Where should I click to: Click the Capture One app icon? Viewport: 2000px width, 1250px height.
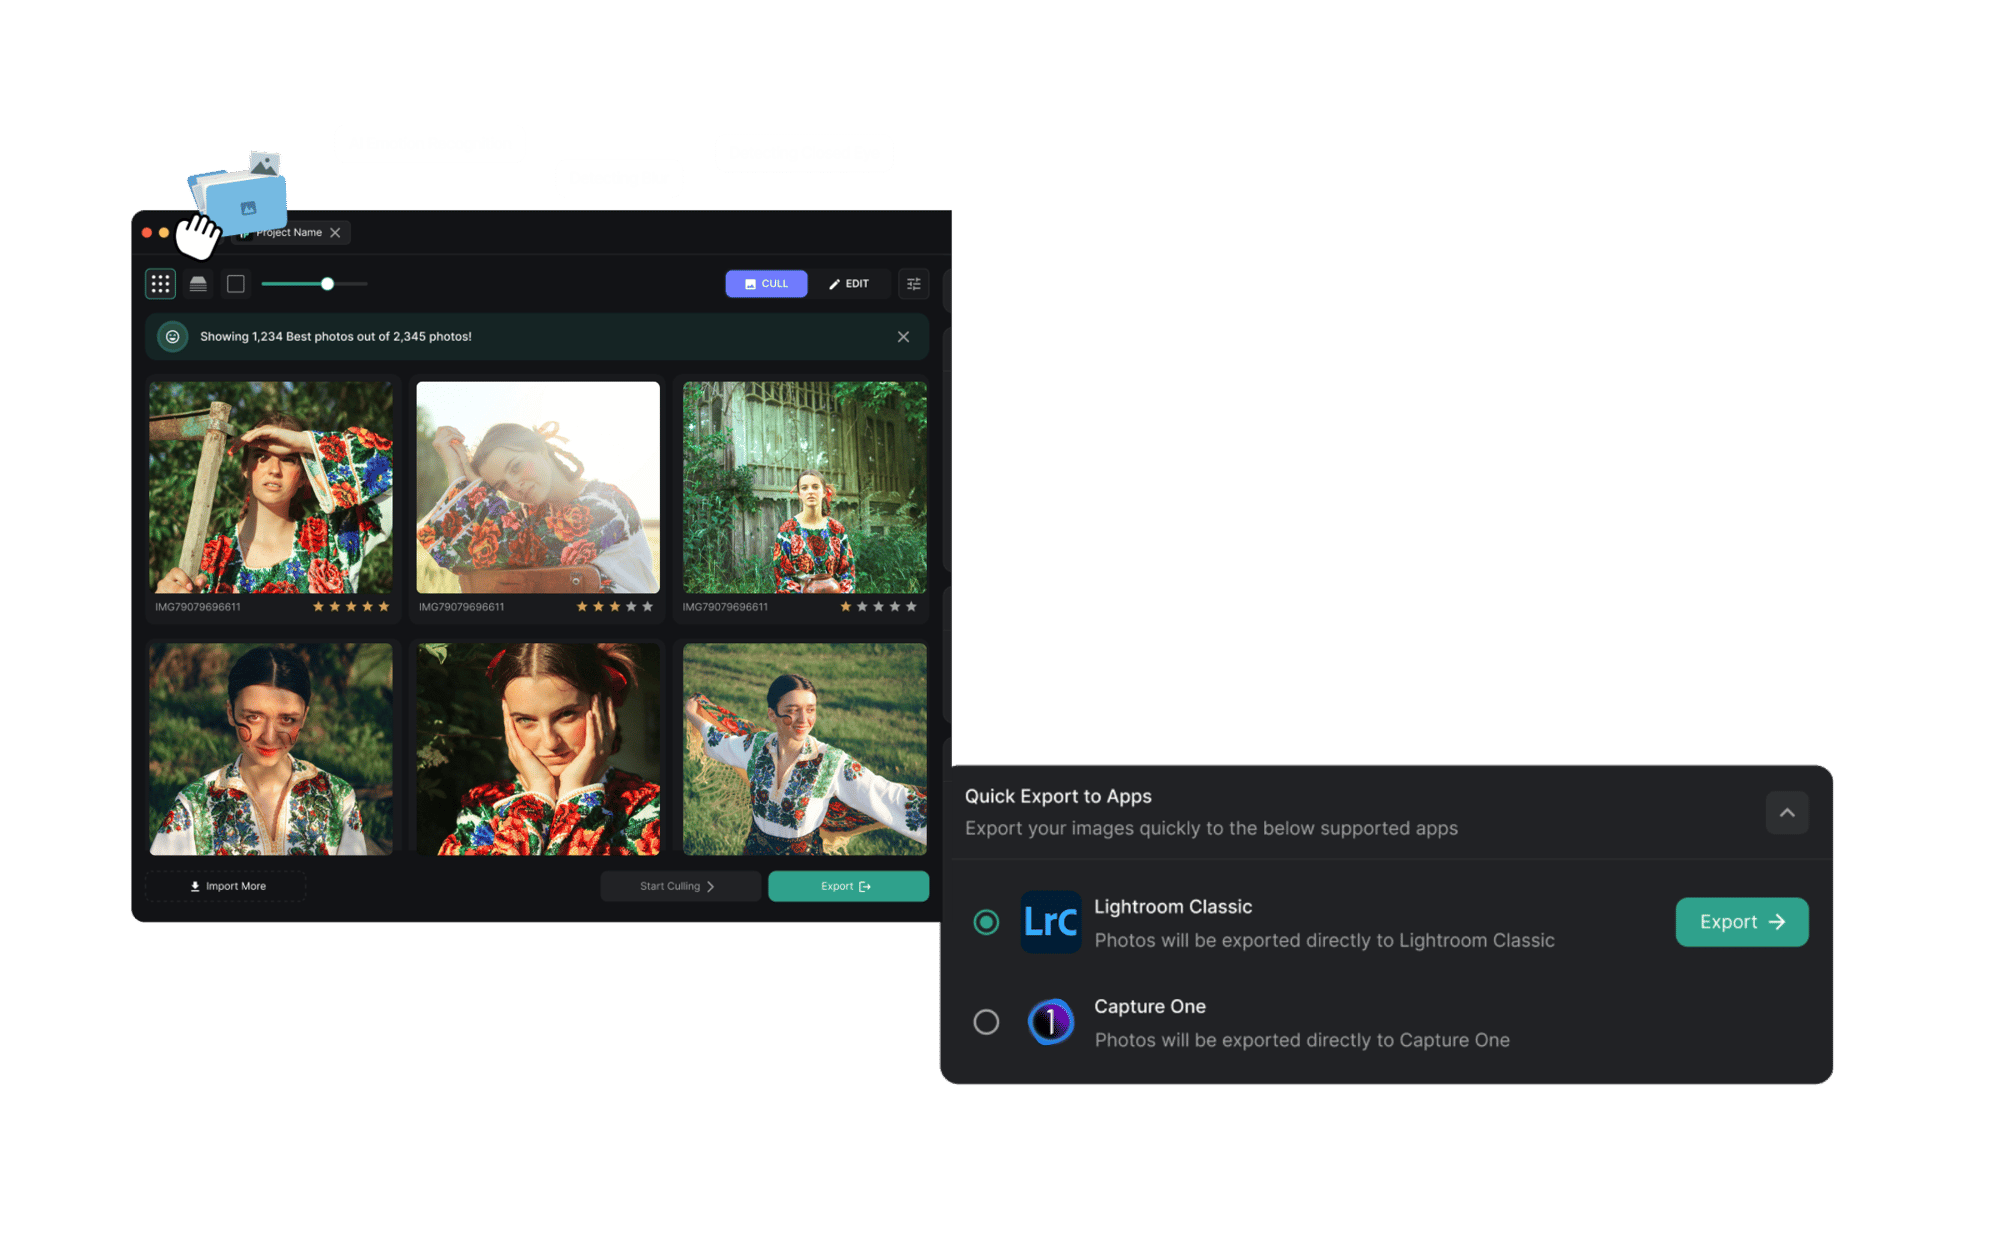click(x=1051, y=1022)
